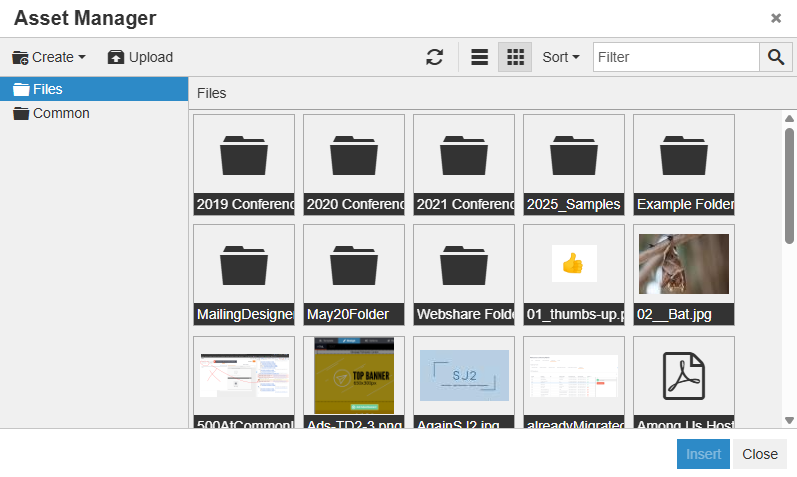Image resolution: width=797 pixels, height=477 pixels.
Task: Open the 2019 Conference folder icon
Action: point(244,155)
